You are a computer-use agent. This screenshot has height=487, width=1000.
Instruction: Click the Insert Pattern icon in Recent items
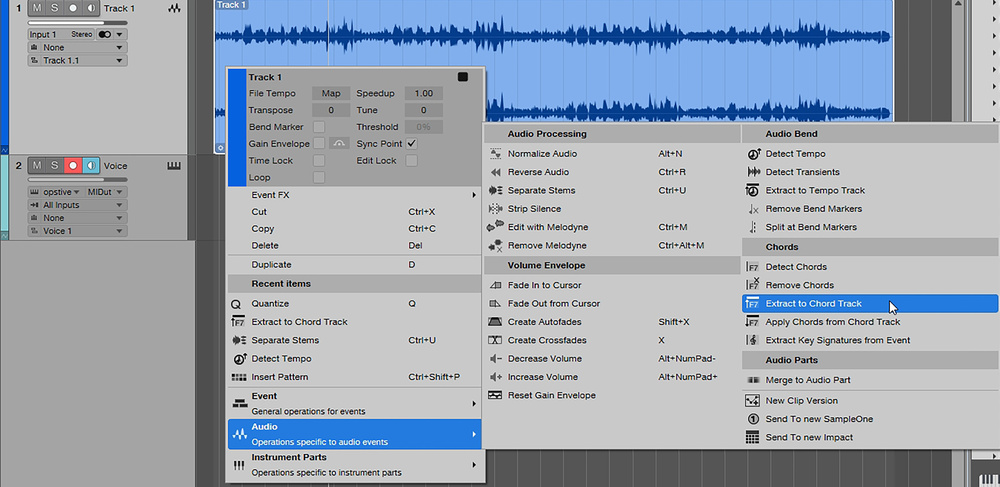pyautogui.click(x=238, y=377)
